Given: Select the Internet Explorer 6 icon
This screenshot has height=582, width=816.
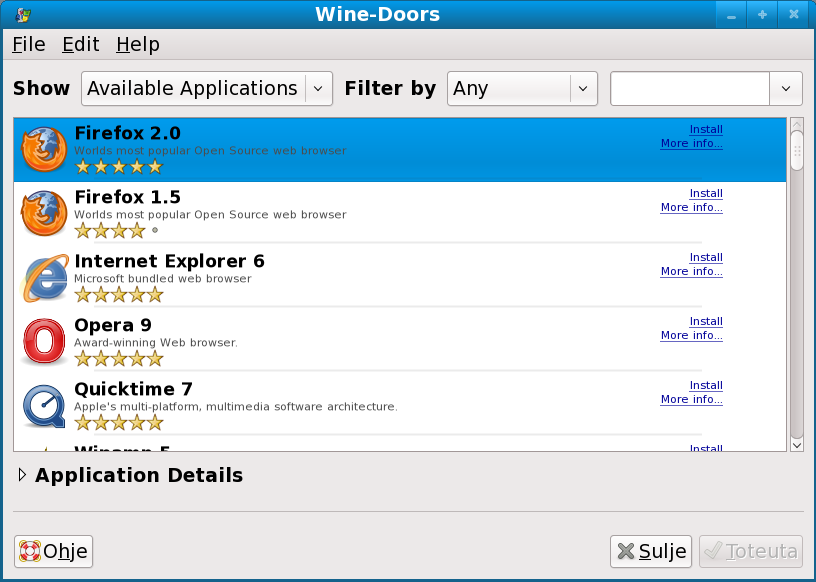Looking at the screenshot, I should (44, 278).
